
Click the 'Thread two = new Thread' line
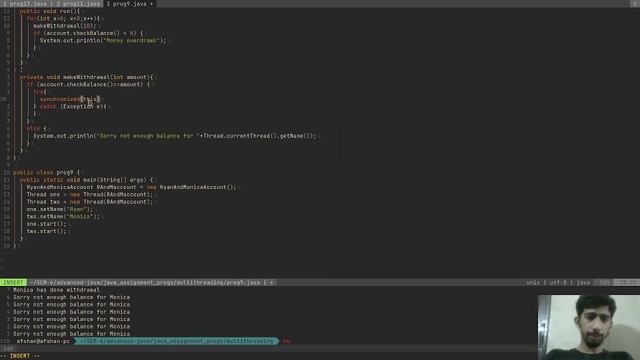click(89, 202)
